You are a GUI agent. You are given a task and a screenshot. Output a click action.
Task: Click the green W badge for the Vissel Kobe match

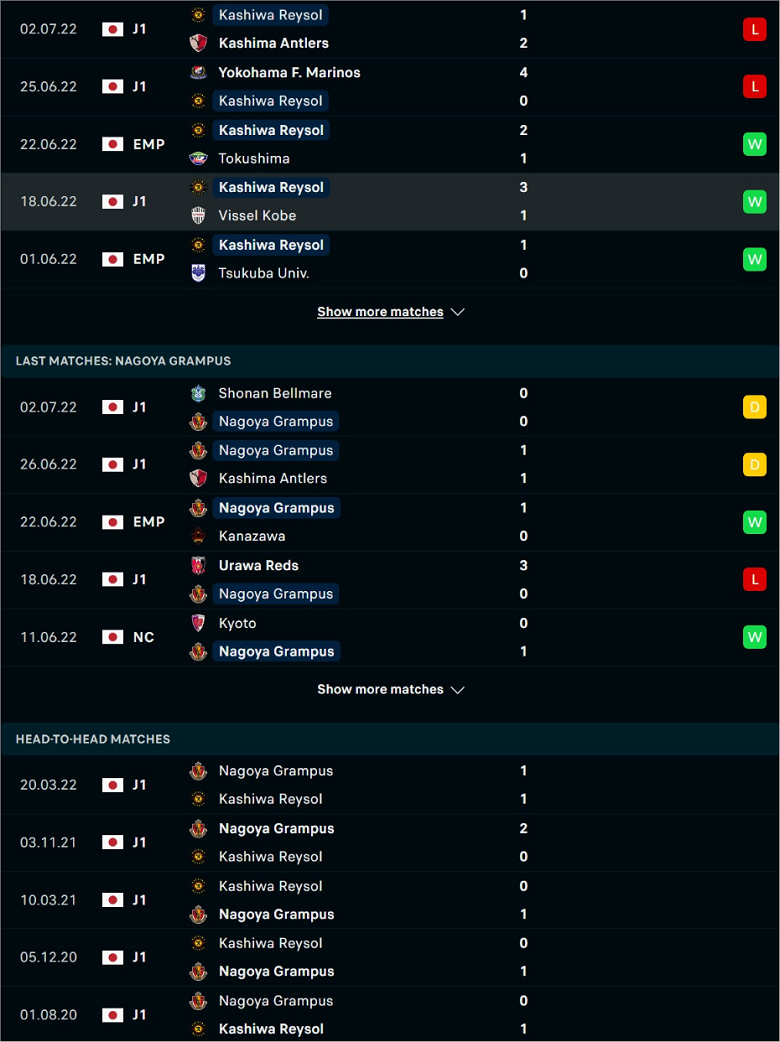click(x=755, y=201)
